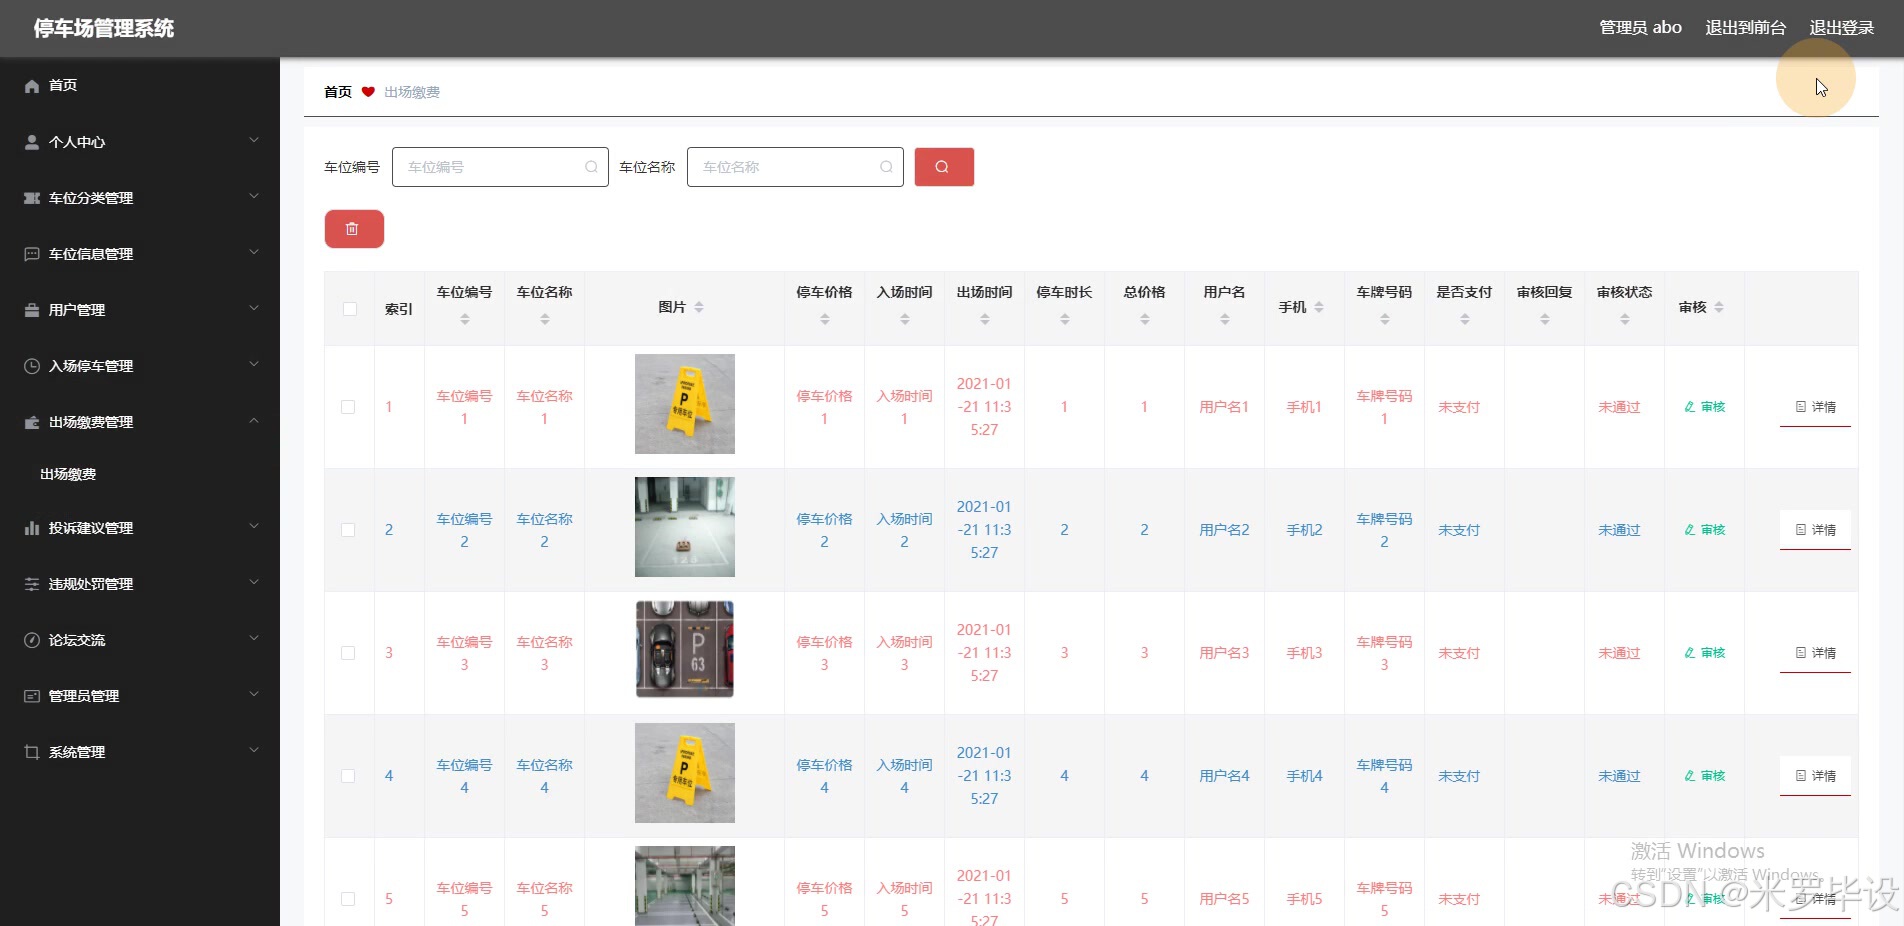
Task: Click the briefcase icon beside 用户管理
Action: click(x=32, y=310)
